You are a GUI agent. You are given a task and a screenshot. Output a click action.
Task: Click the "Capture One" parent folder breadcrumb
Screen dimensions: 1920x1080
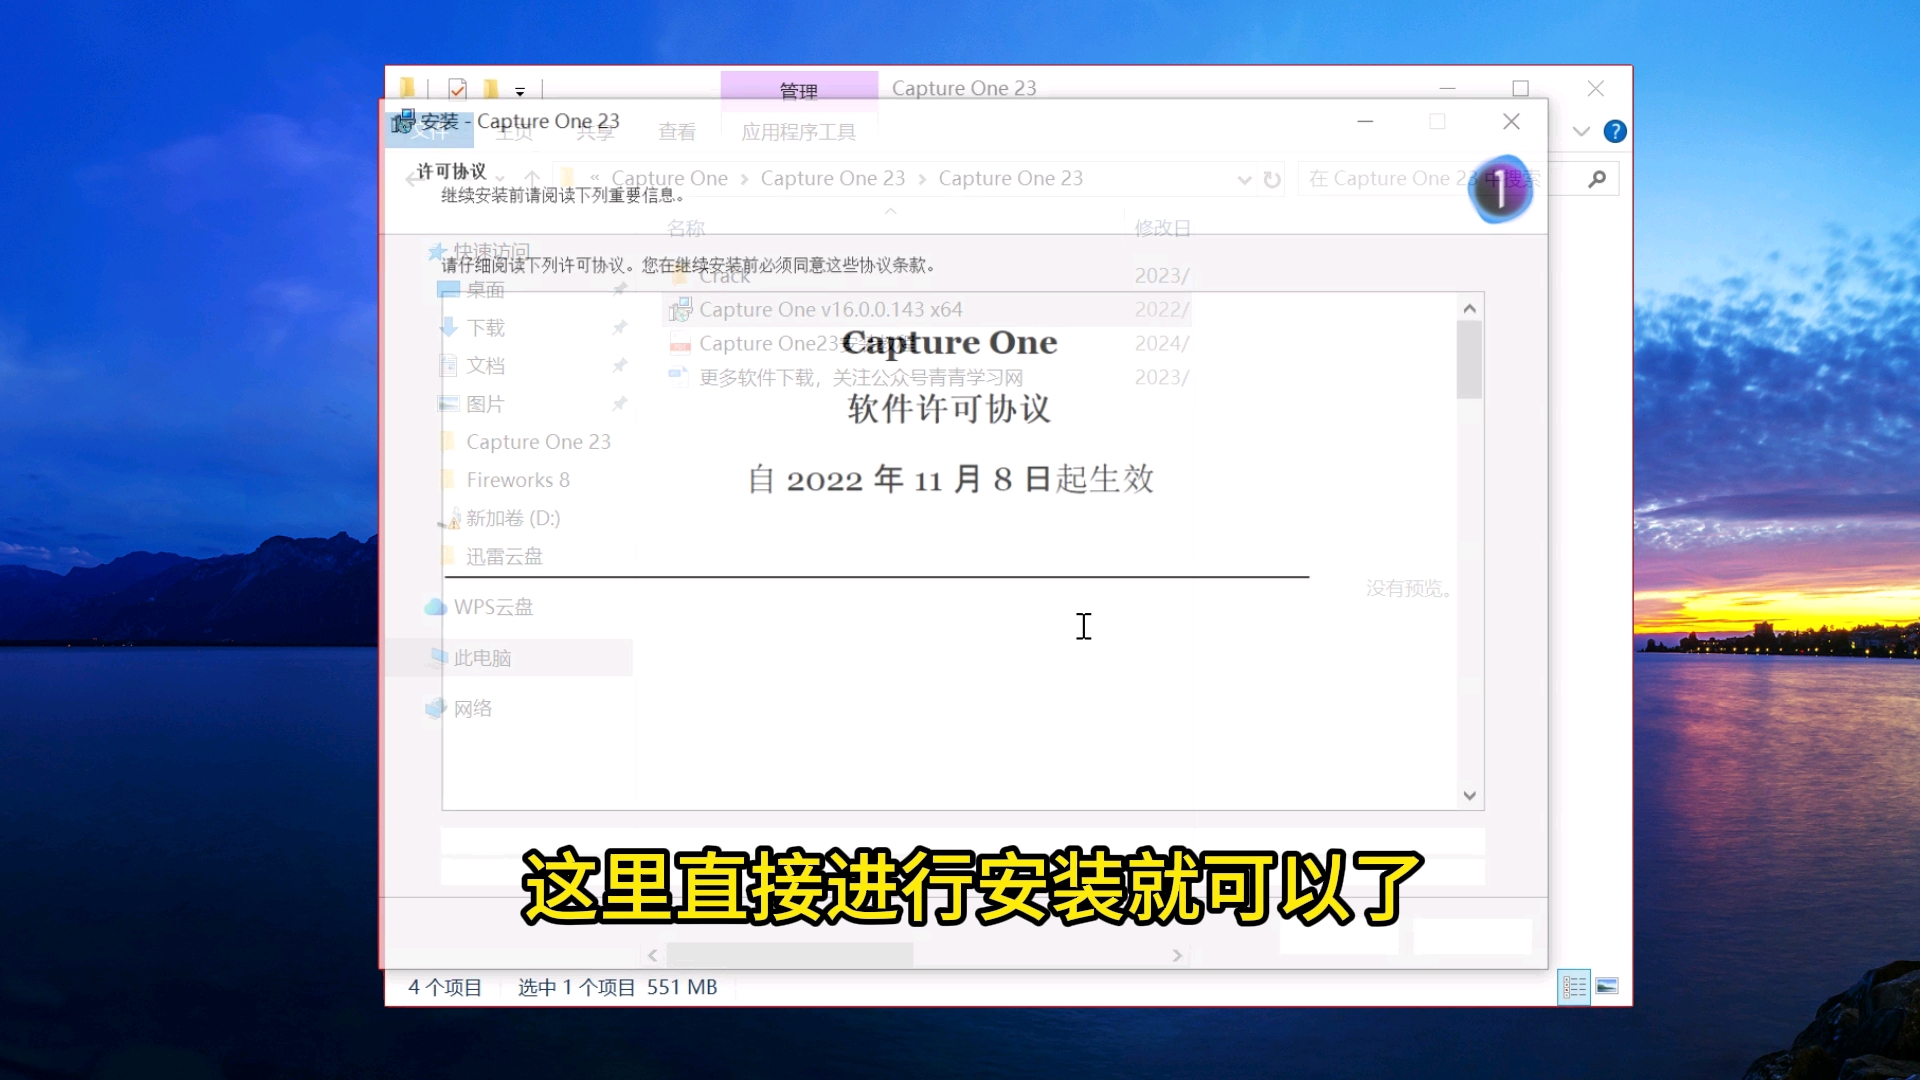pos(669,178)
